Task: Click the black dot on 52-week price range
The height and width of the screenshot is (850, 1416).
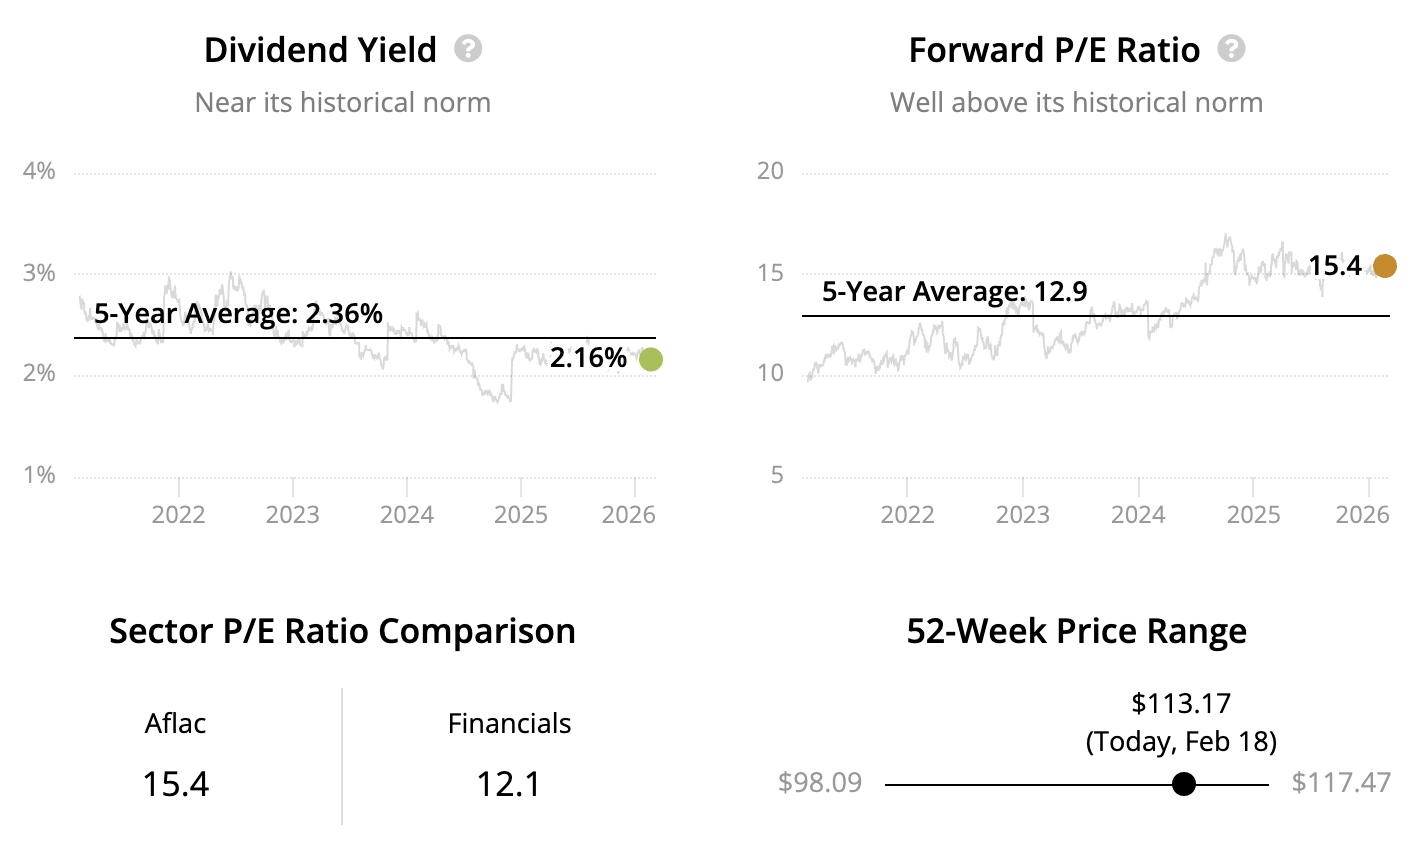Action: 1183,784
